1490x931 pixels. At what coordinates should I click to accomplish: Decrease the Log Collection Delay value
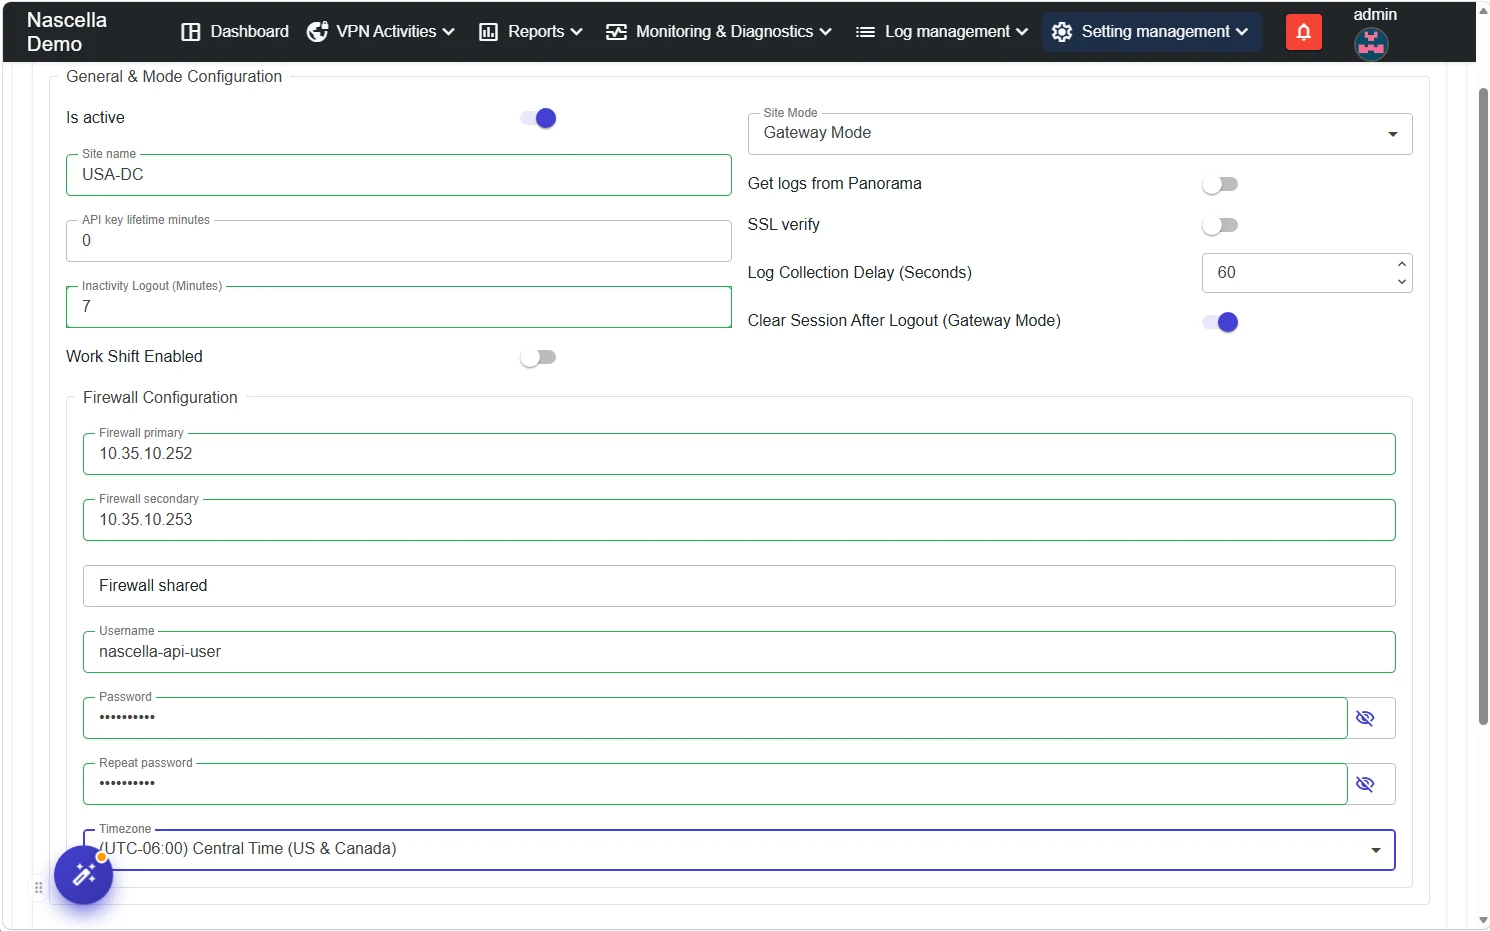[x=1402, y=282]
